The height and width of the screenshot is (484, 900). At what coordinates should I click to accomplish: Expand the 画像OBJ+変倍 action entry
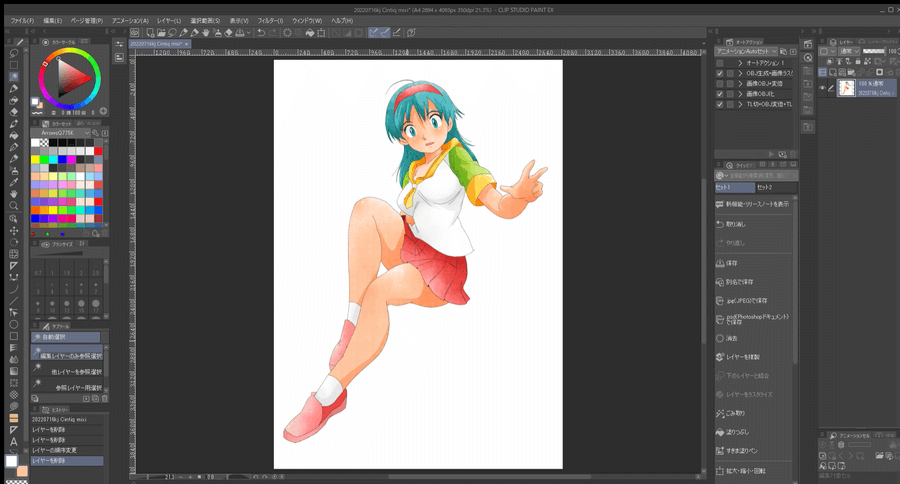[739, 83]
